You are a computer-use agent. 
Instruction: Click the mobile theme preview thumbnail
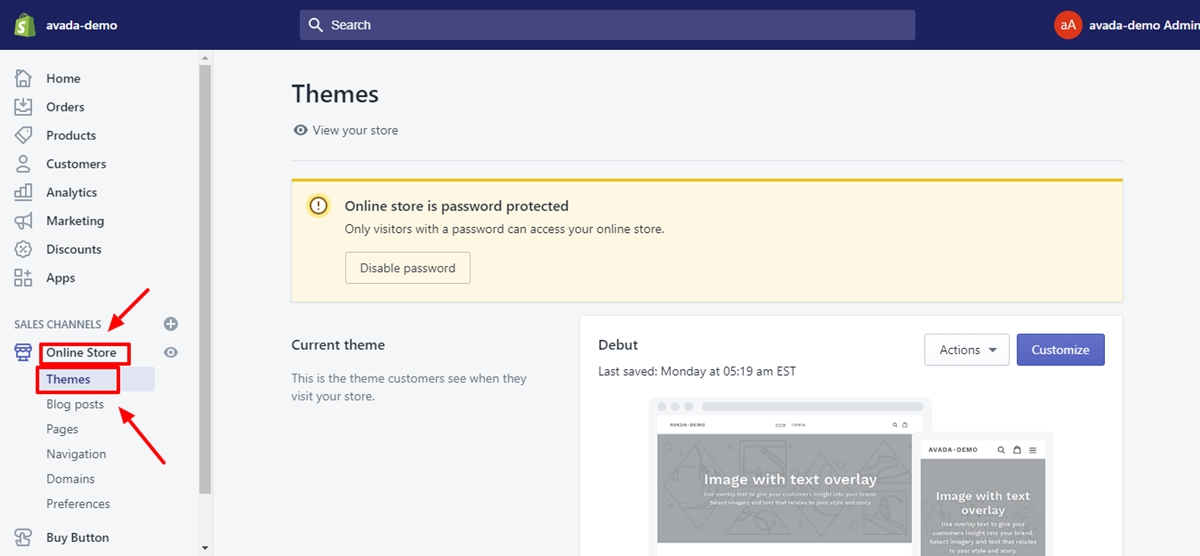(x=983, y=496)
